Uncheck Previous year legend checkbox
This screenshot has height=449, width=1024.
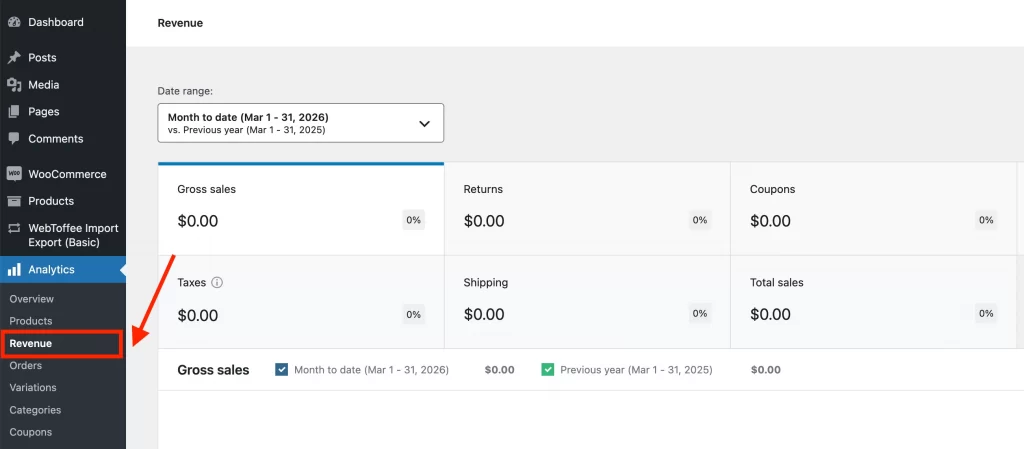(548, 369)
